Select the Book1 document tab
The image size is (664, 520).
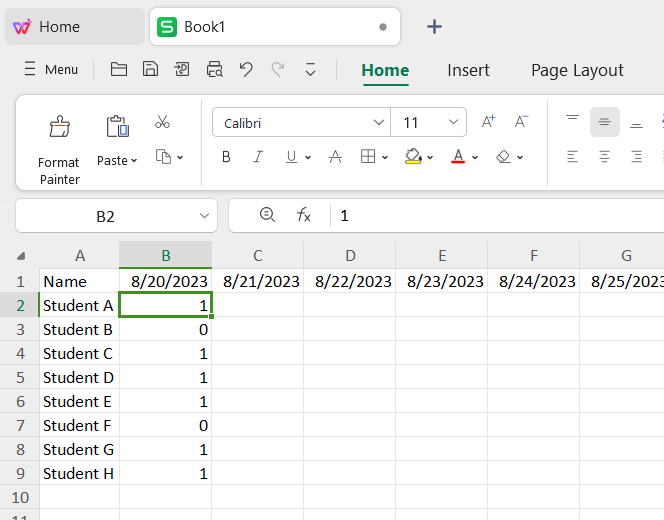(x=275, y=27)
